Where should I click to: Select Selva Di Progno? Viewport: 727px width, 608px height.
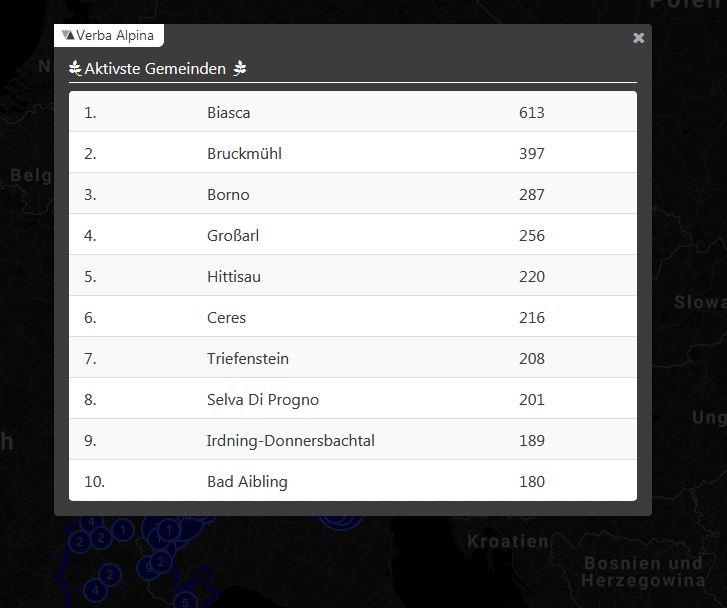(x=263, y=400)
